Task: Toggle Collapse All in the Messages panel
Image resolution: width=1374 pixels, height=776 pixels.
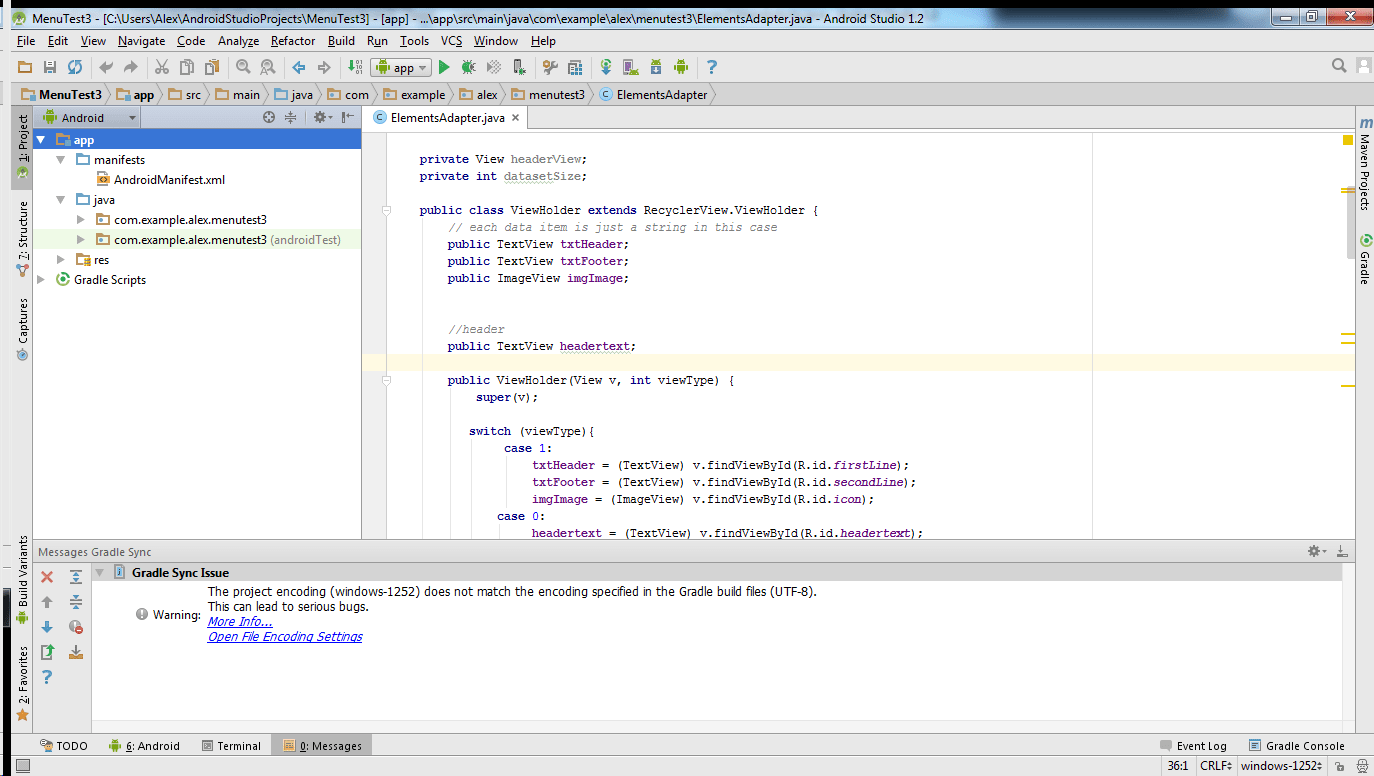Action: (76, 602)
